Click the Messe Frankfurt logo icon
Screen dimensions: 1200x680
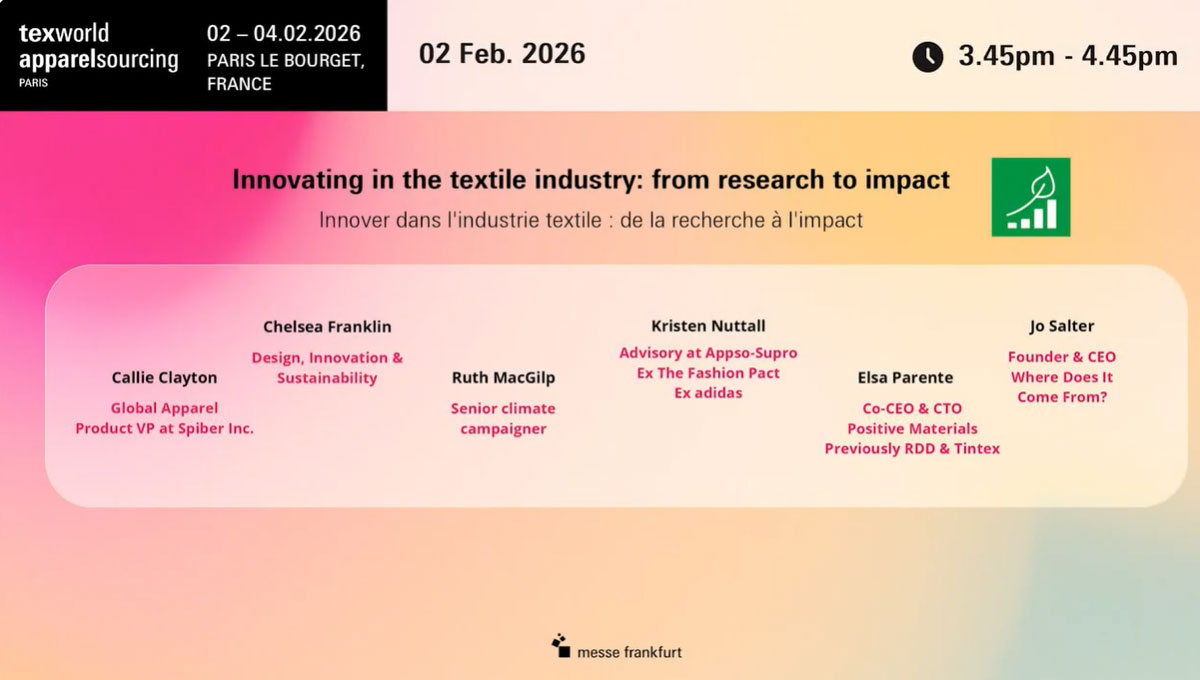click(561, 645)
